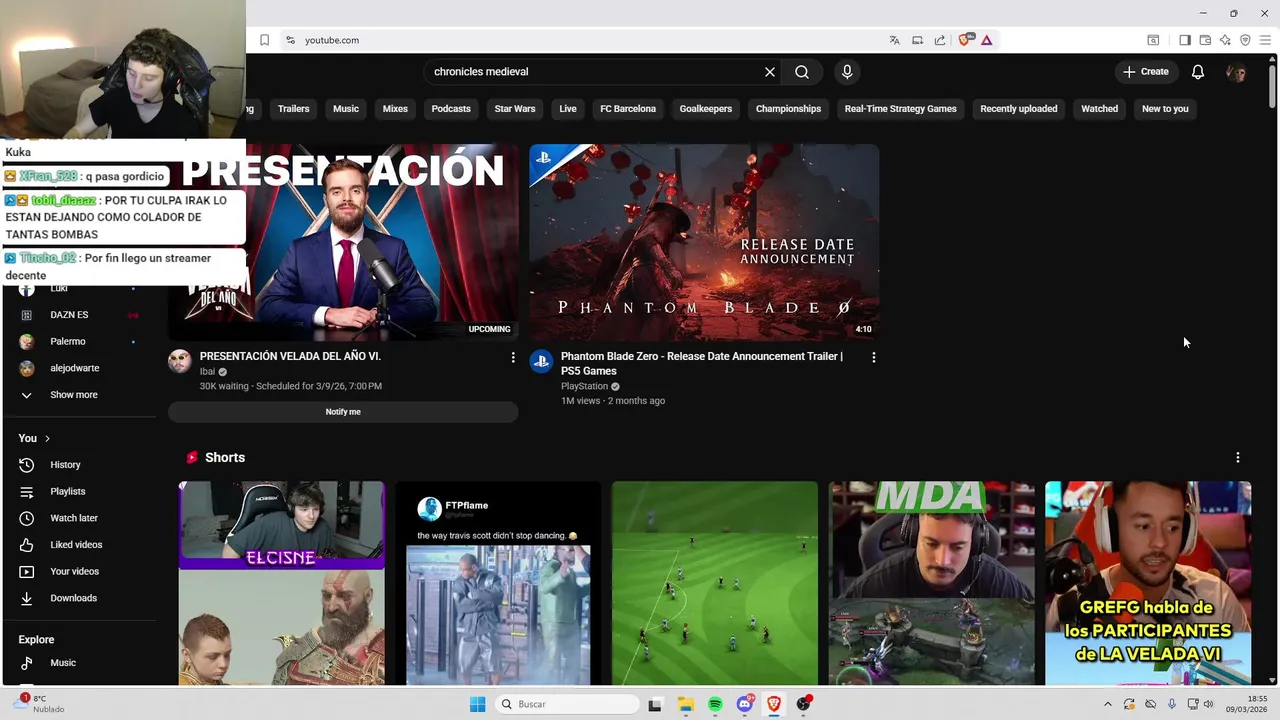This screenshot has height=720, width=1280.
Task: Open Phantom Blade Zero video thumbnail
Action: 704,242
